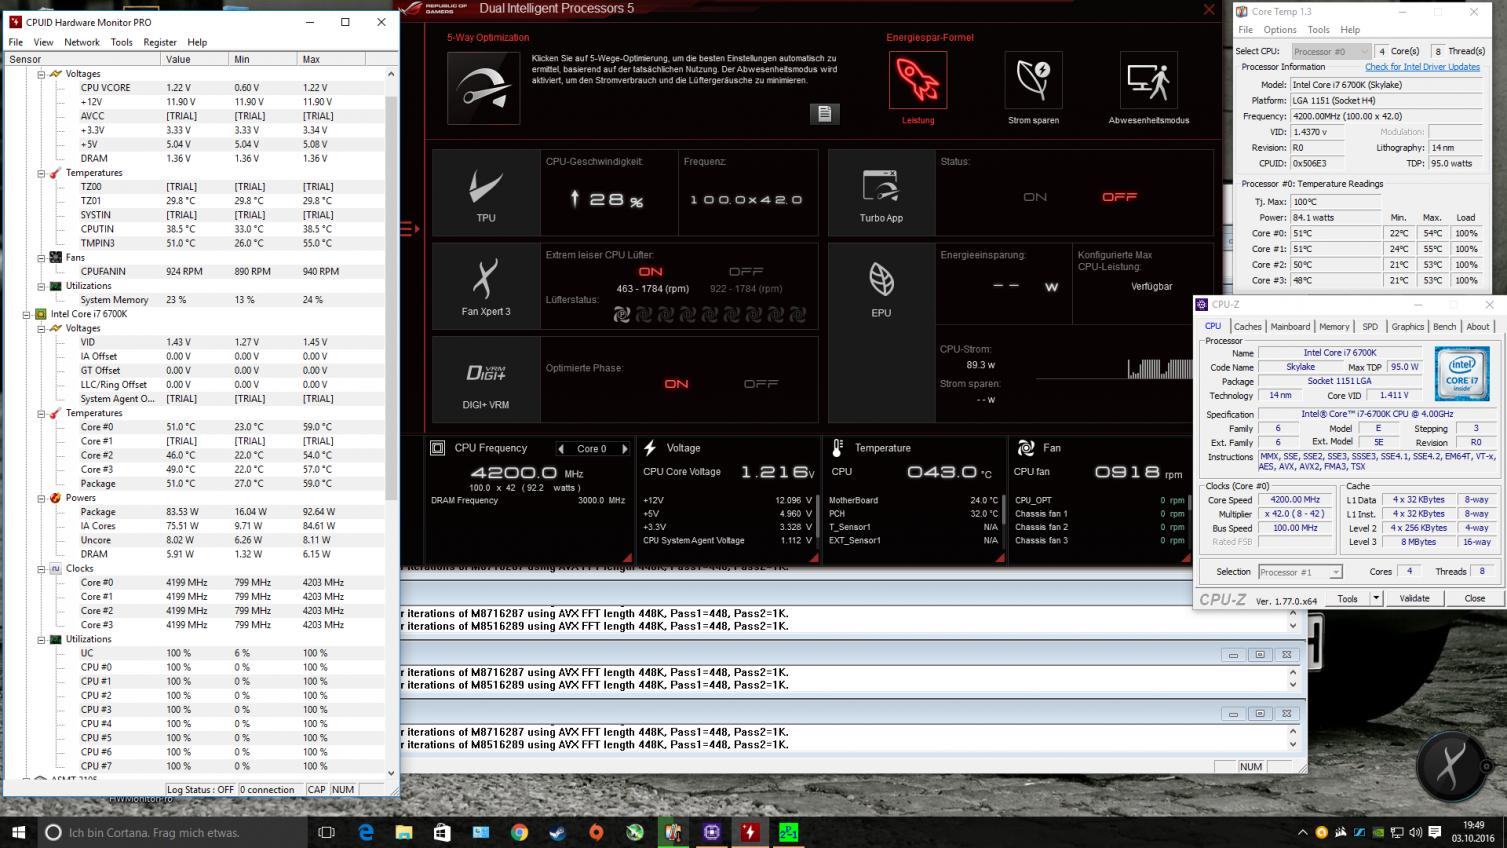Collapse the Fans node in HWMonitor

tap(41, 257)
